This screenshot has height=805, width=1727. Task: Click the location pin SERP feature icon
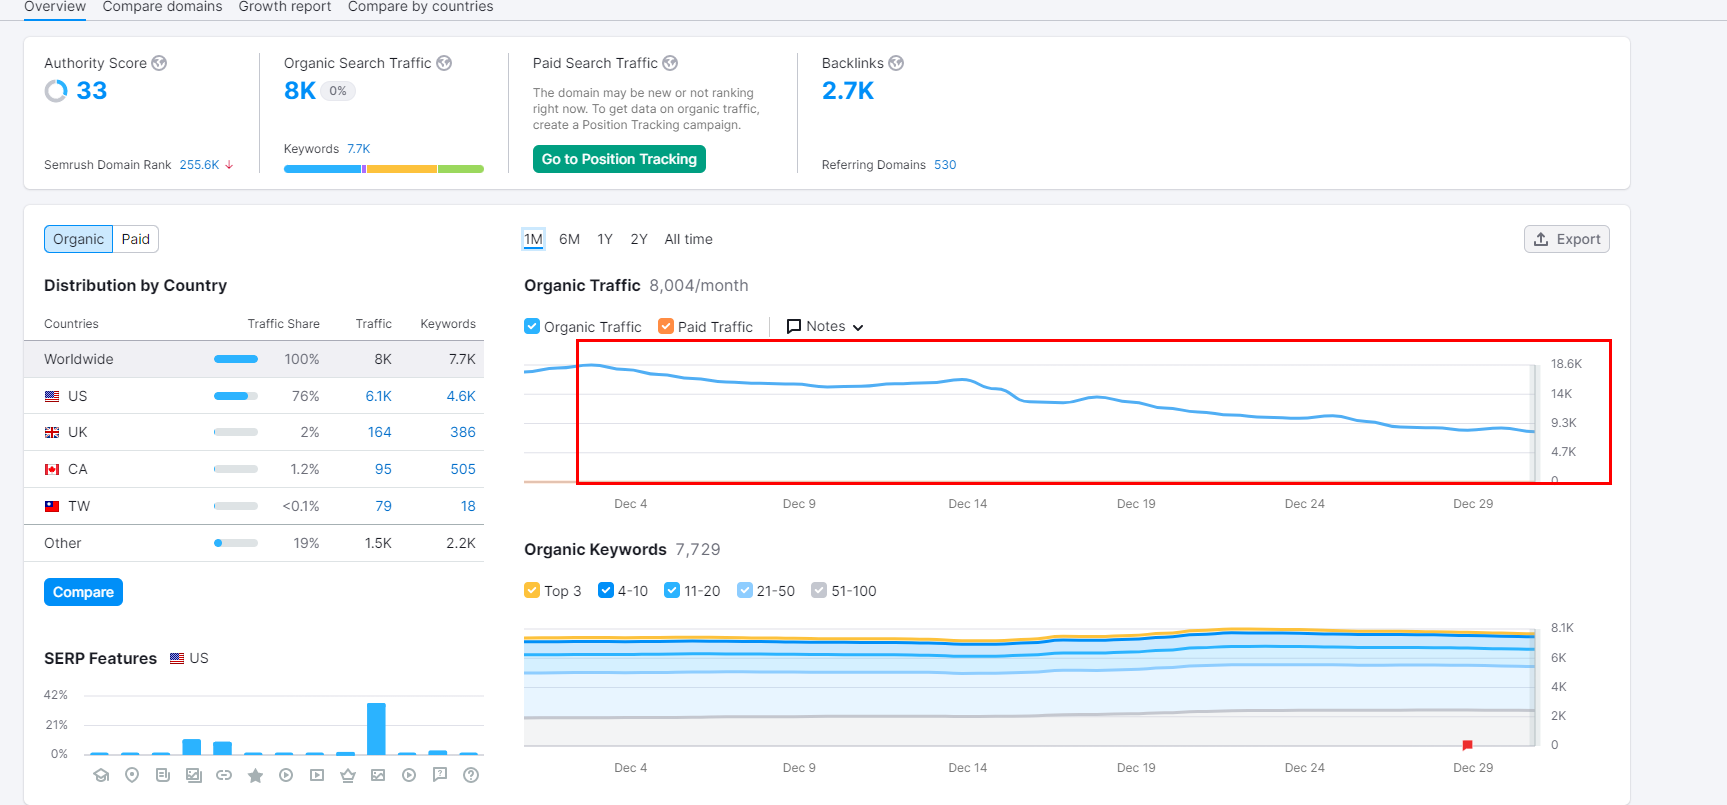click(x=132, y=775)
